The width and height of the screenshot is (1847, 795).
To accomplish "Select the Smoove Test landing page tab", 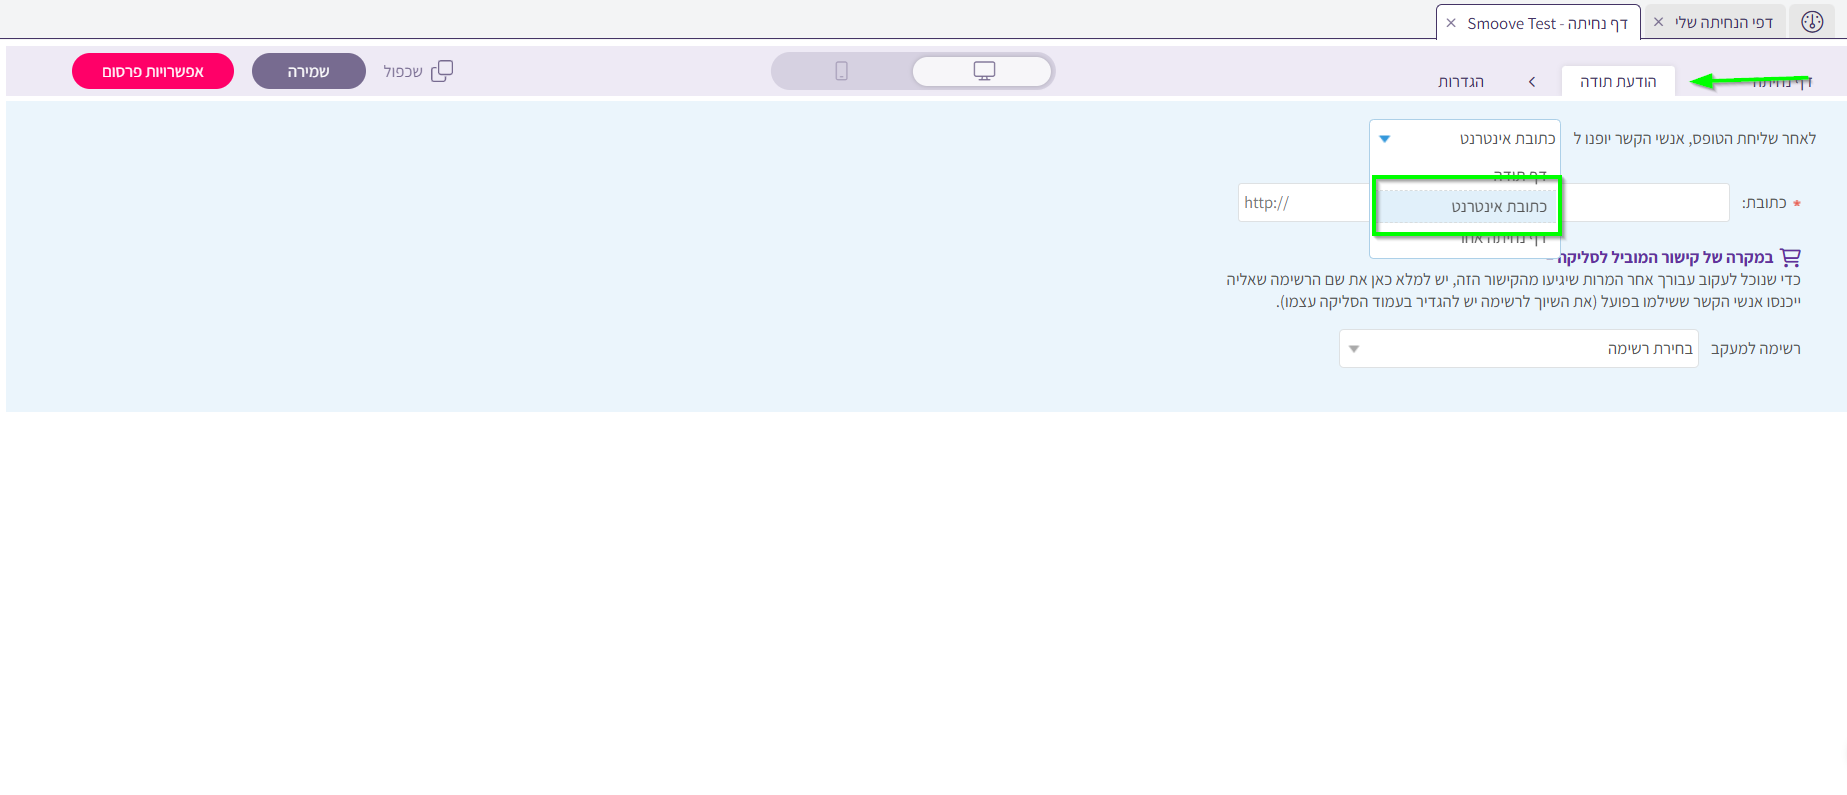I will click(x=1547, y=23).
